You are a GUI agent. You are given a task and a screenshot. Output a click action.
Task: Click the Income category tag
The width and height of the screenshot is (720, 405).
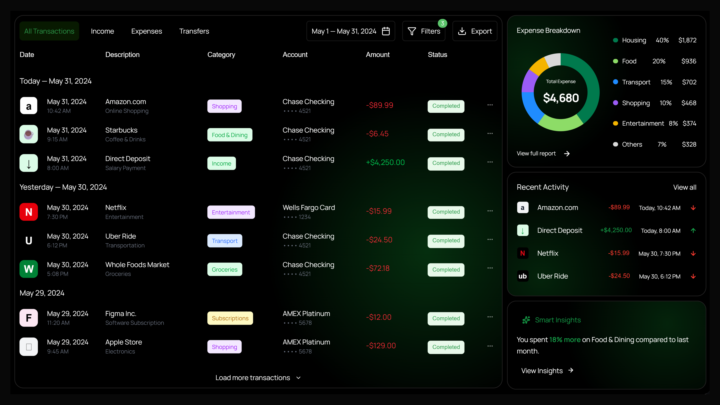221,163
